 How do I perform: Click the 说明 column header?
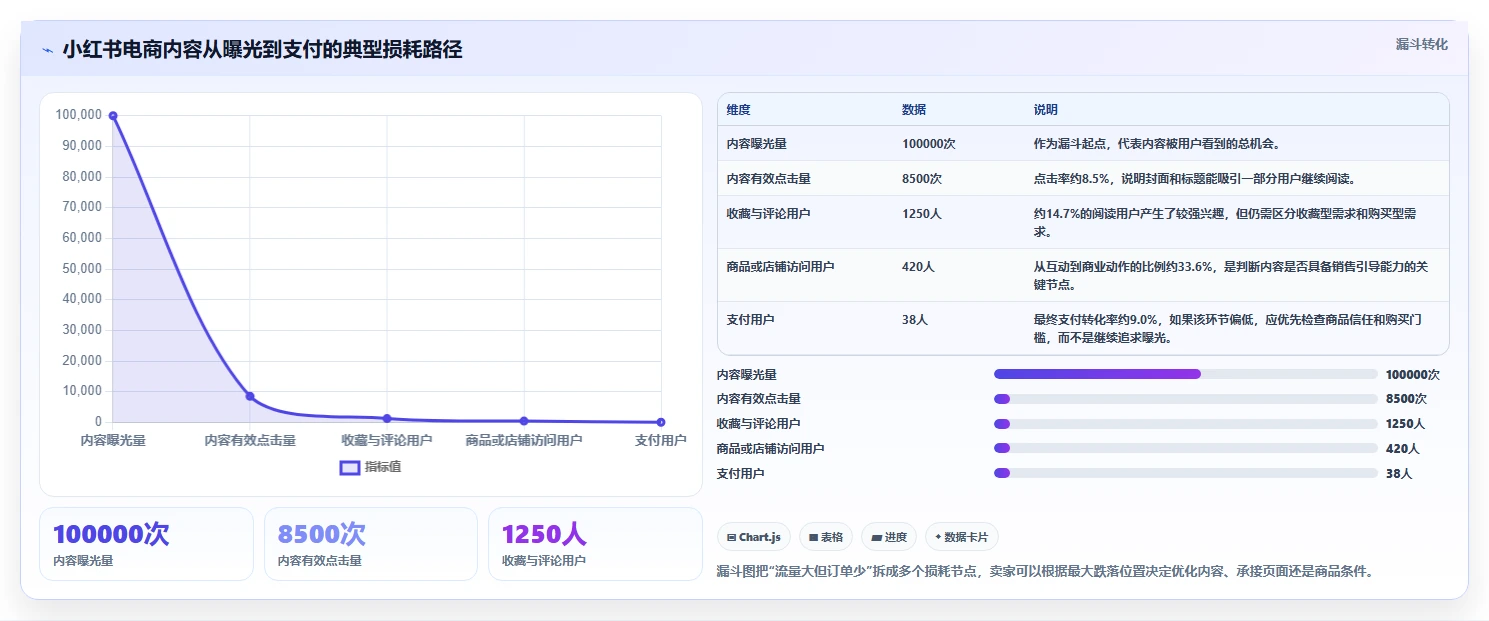click(1046, 110)
